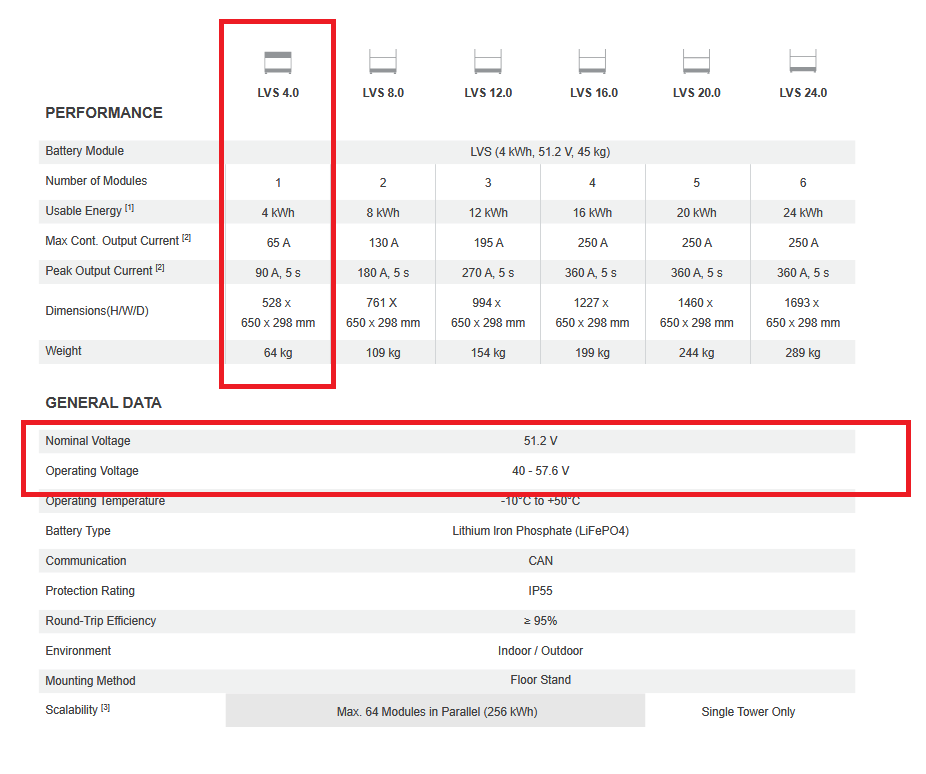926x774 pixels.
Task: Click the 51.2 V nominal voltage value
Action: click(540, 440)
